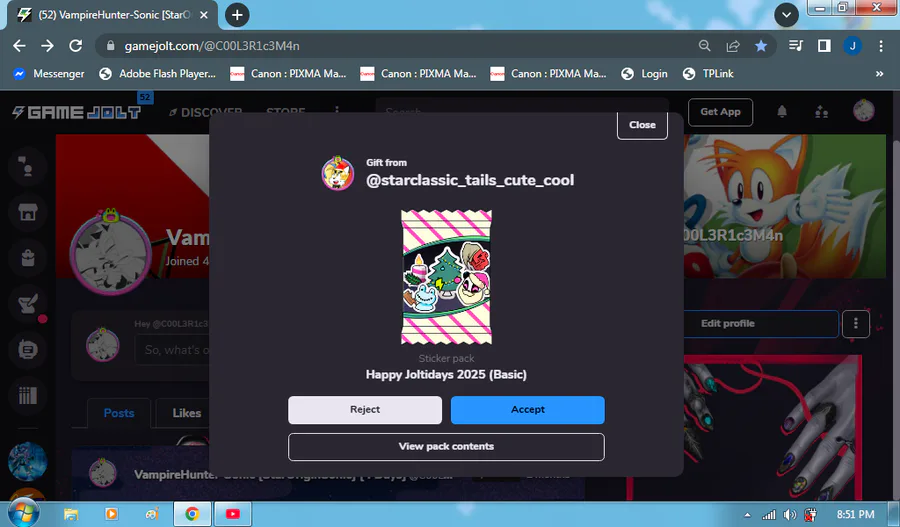This screenshot has width=900, height=527.
Task: Open the backpack icon in sidebar
Action: coord(27,258)
